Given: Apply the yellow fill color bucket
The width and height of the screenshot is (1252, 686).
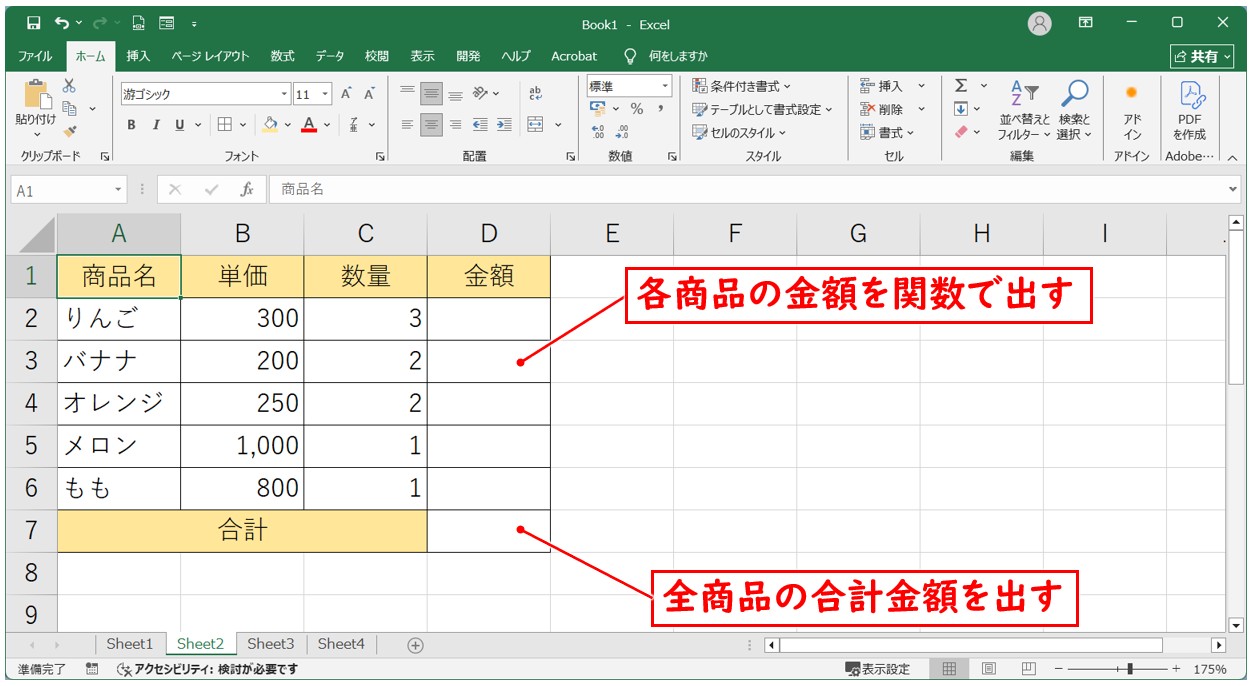Looking at the screenshot, I should pyautogui.click(x=269, y=125).
